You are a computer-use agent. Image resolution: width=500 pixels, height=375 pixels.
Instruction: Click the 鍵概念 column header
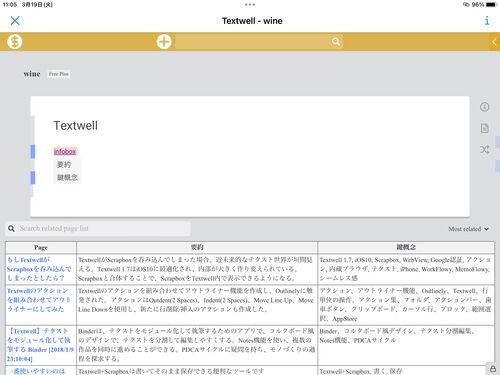406,247
